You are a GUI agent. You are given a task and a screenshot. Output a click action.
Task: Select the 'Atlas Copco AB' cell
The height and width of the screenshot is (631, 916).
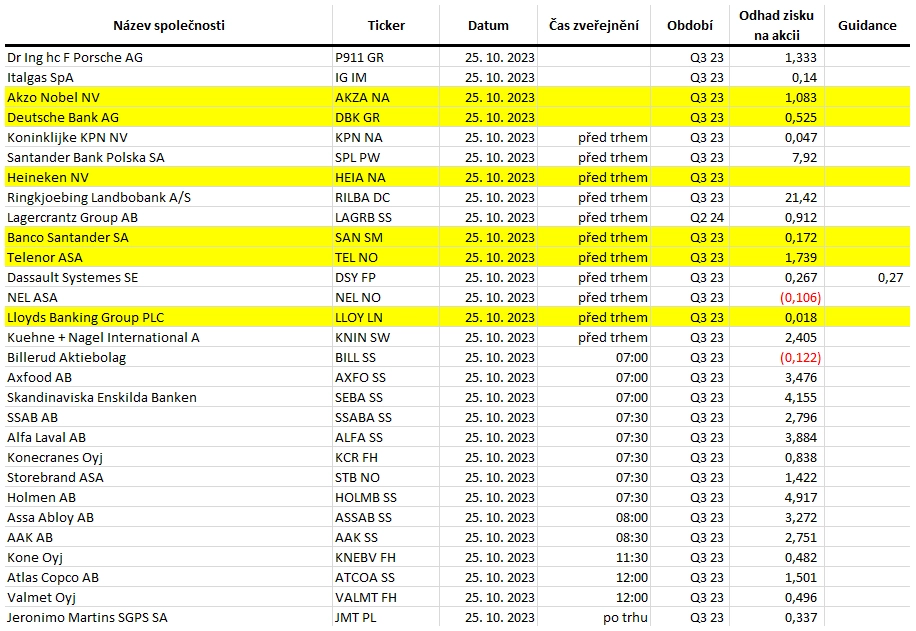coord(169,577)
